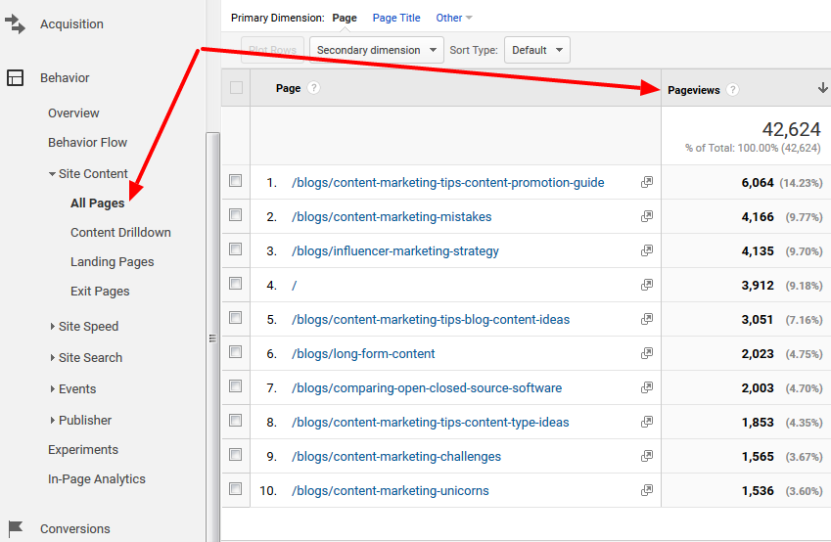Check row 8 content-type-ideas checkbox
Screen dimensions: 831x542
pos(235,420)
